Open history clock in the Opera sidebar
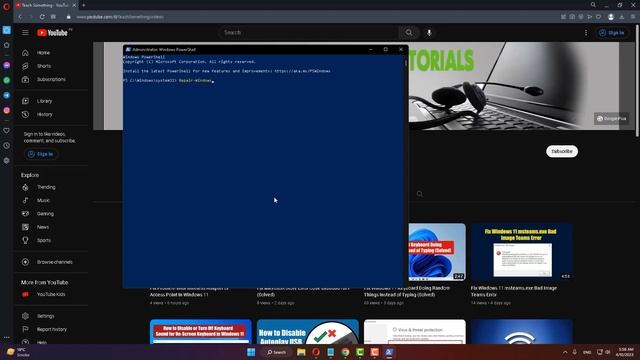Image resolution: width=640 pixels, height=360 pixels. (7, 146)
